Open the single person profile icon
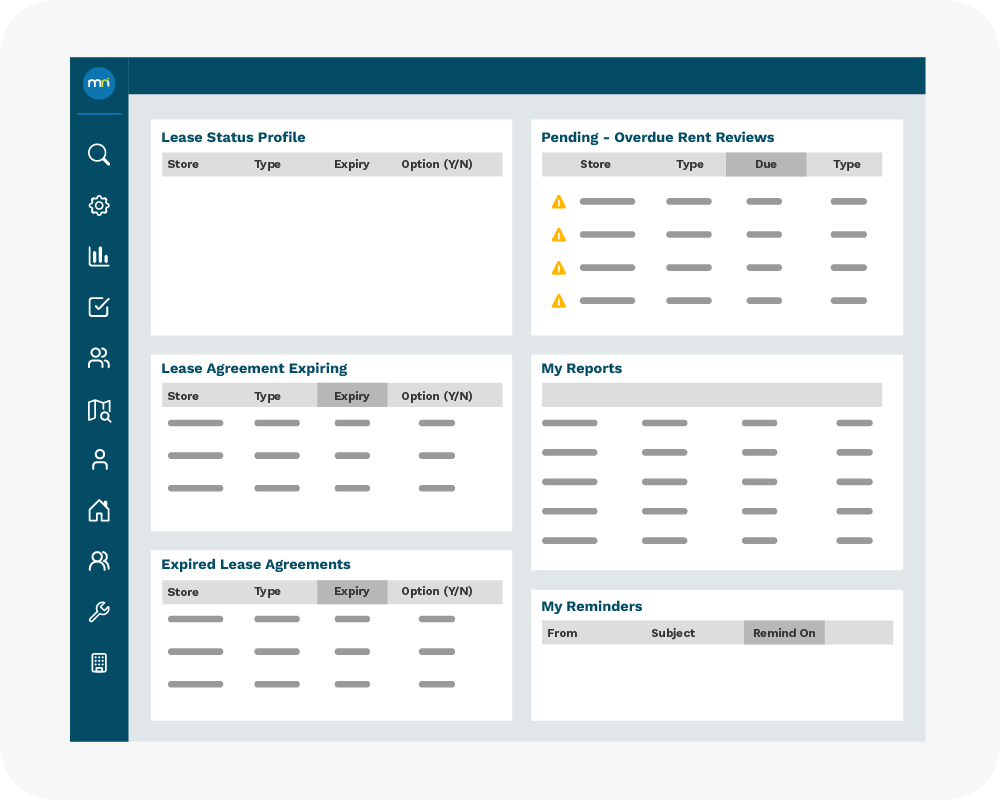Image resolution: width=1000 pixels, height=800 pixels. [99, 460]
